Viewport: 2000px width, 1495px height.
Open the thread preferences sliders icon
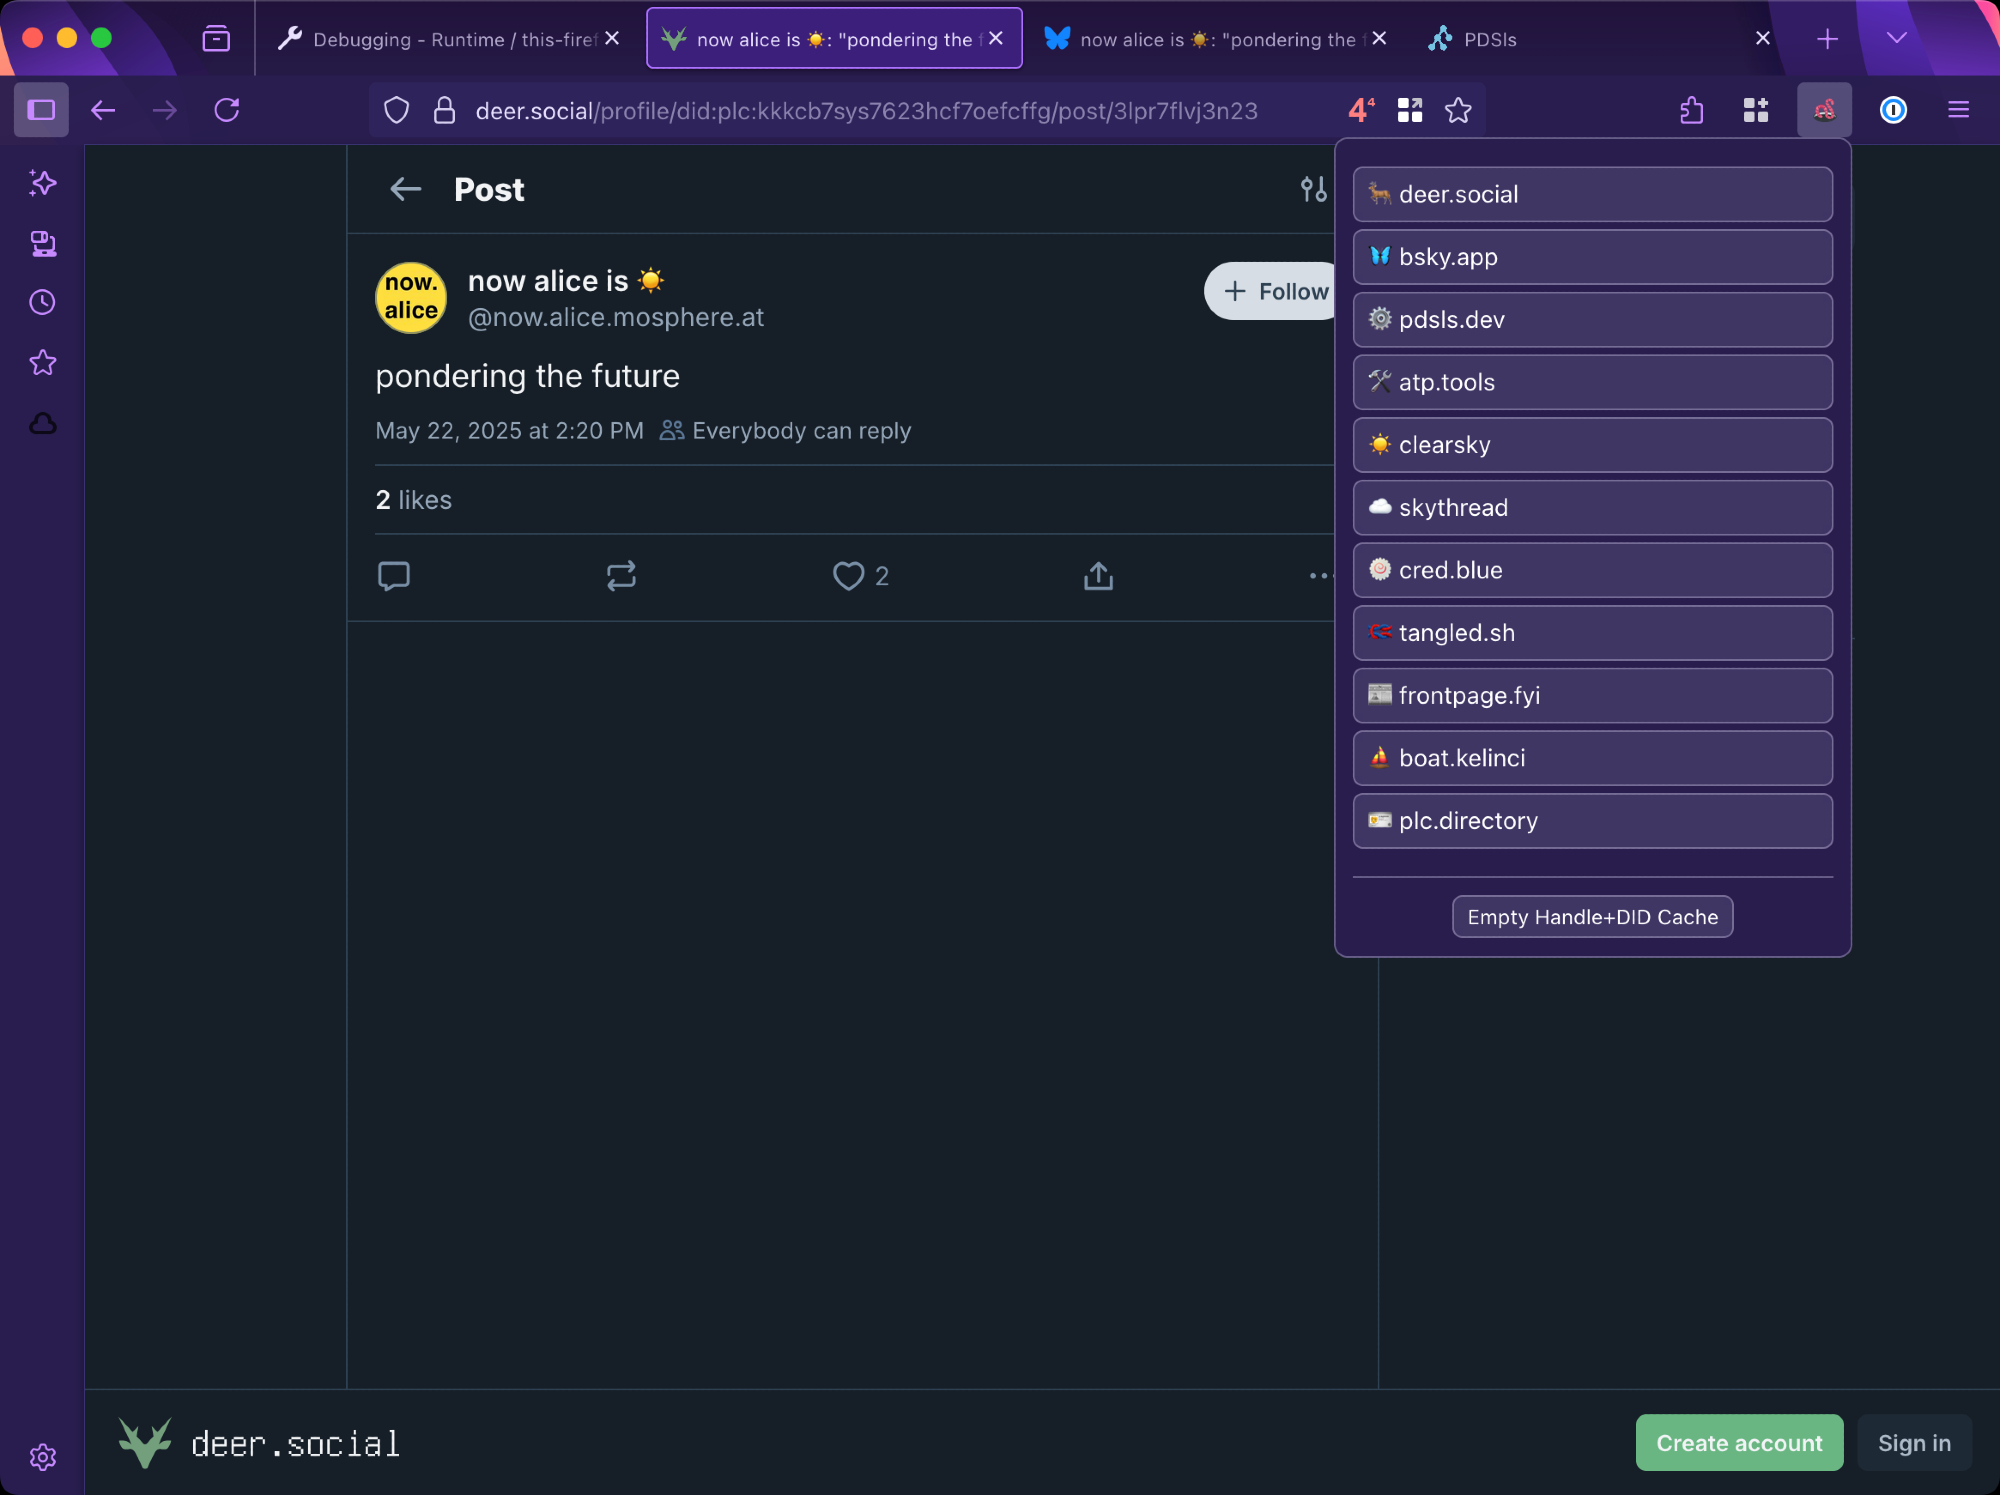(1313, 189)
